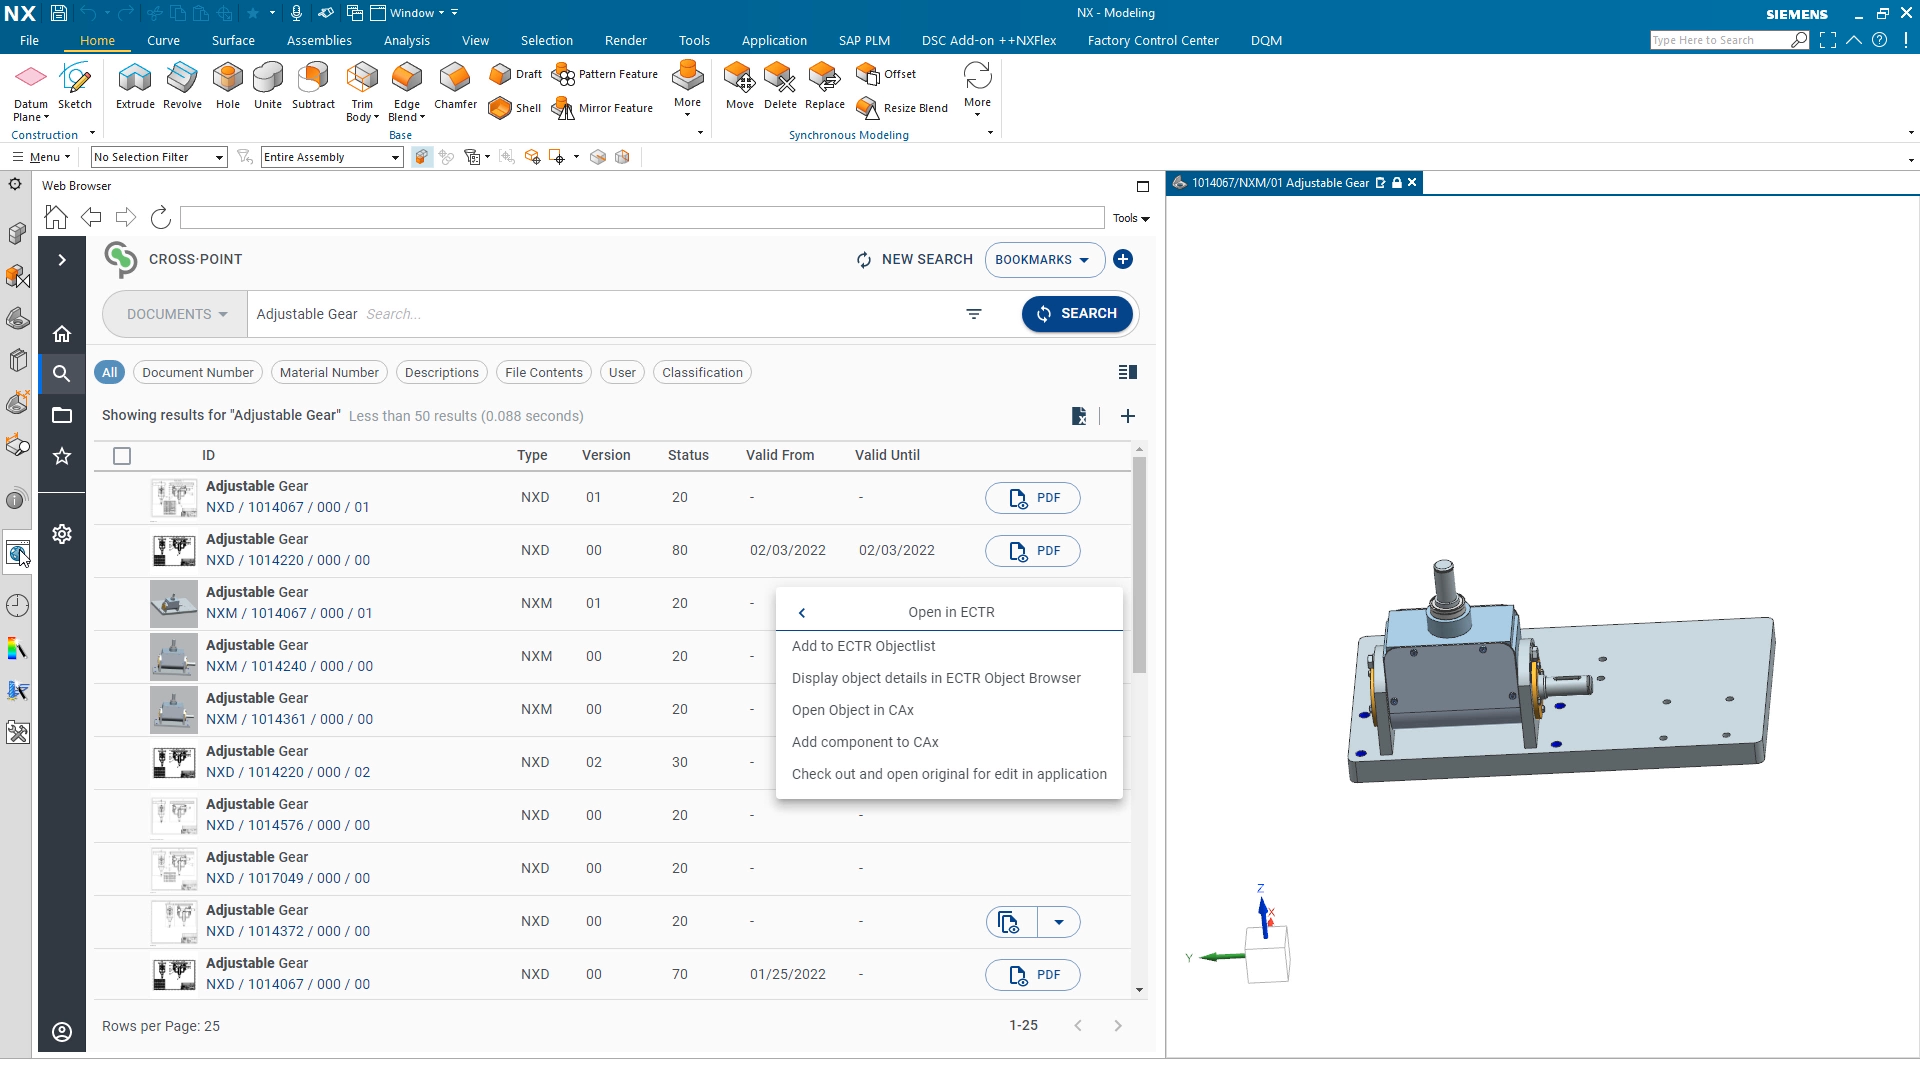The height and width of the screenshot is (1080, 1920).
Task: Select the Revolve tool
Action: tap(182, 85)
